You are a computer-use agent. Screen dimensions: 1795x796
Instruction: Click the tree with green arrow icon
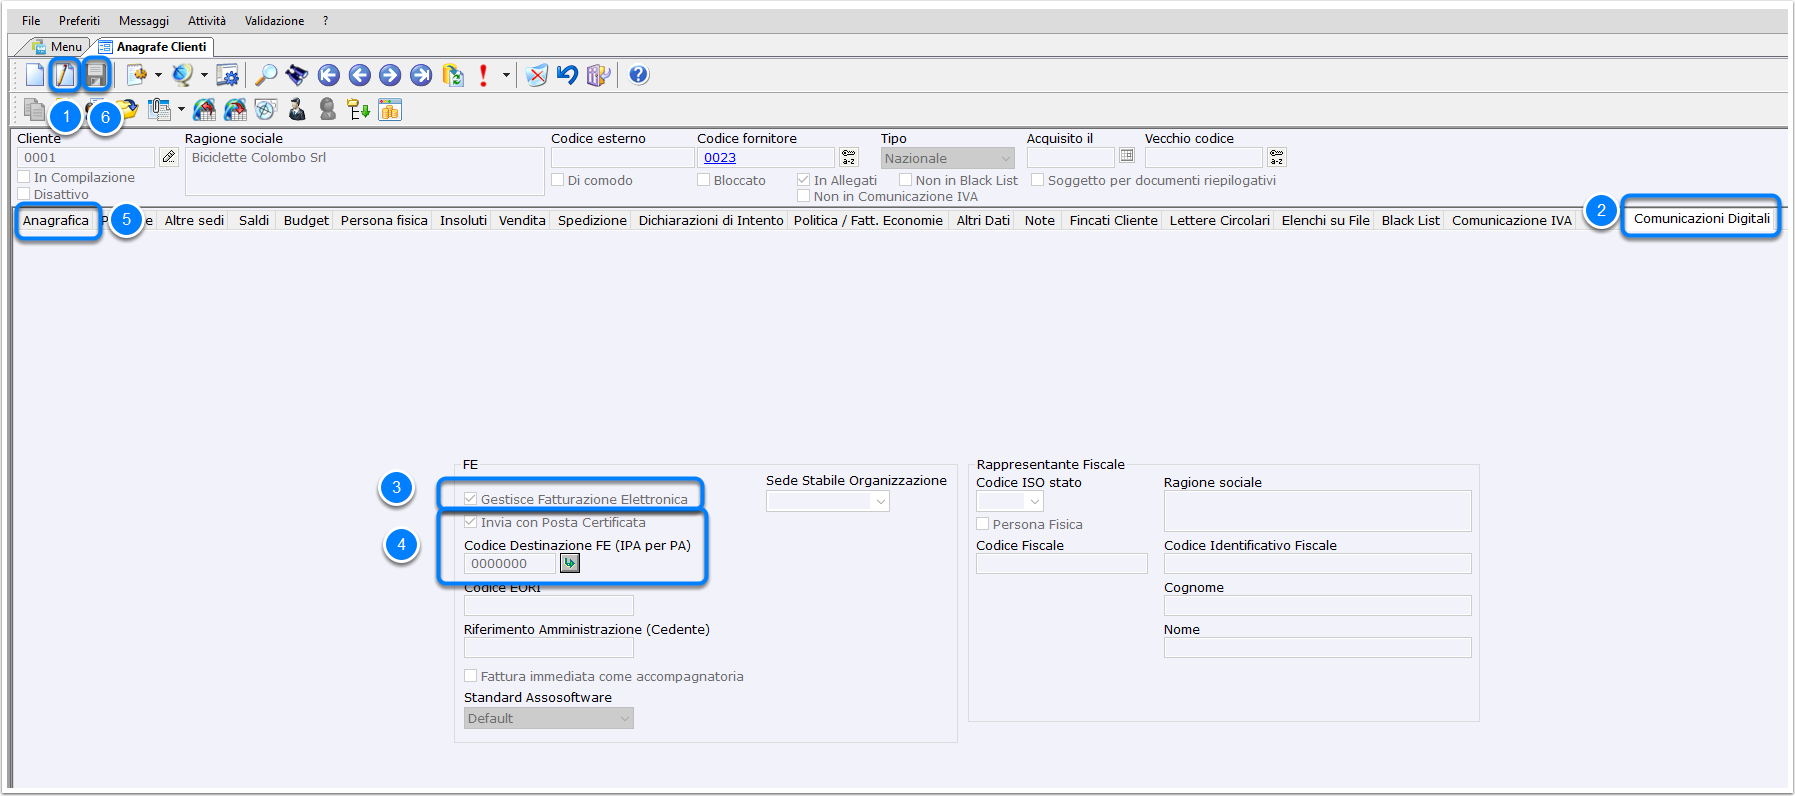359,109
